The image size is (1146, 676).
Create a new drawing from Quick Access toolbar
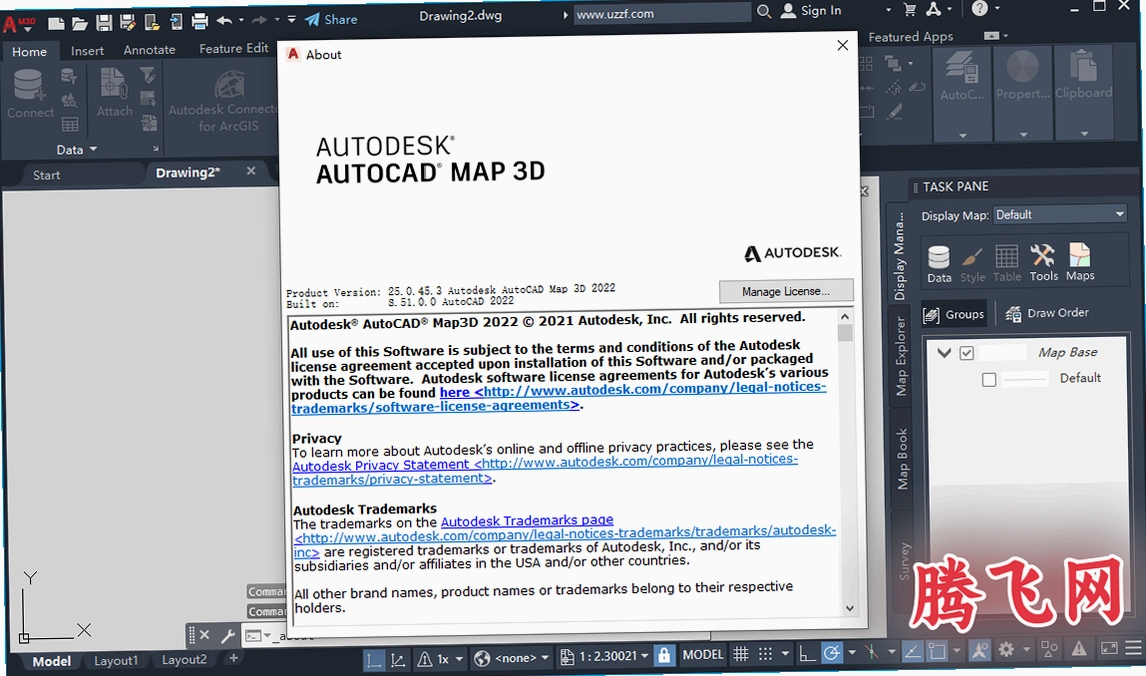pos(56,23)
